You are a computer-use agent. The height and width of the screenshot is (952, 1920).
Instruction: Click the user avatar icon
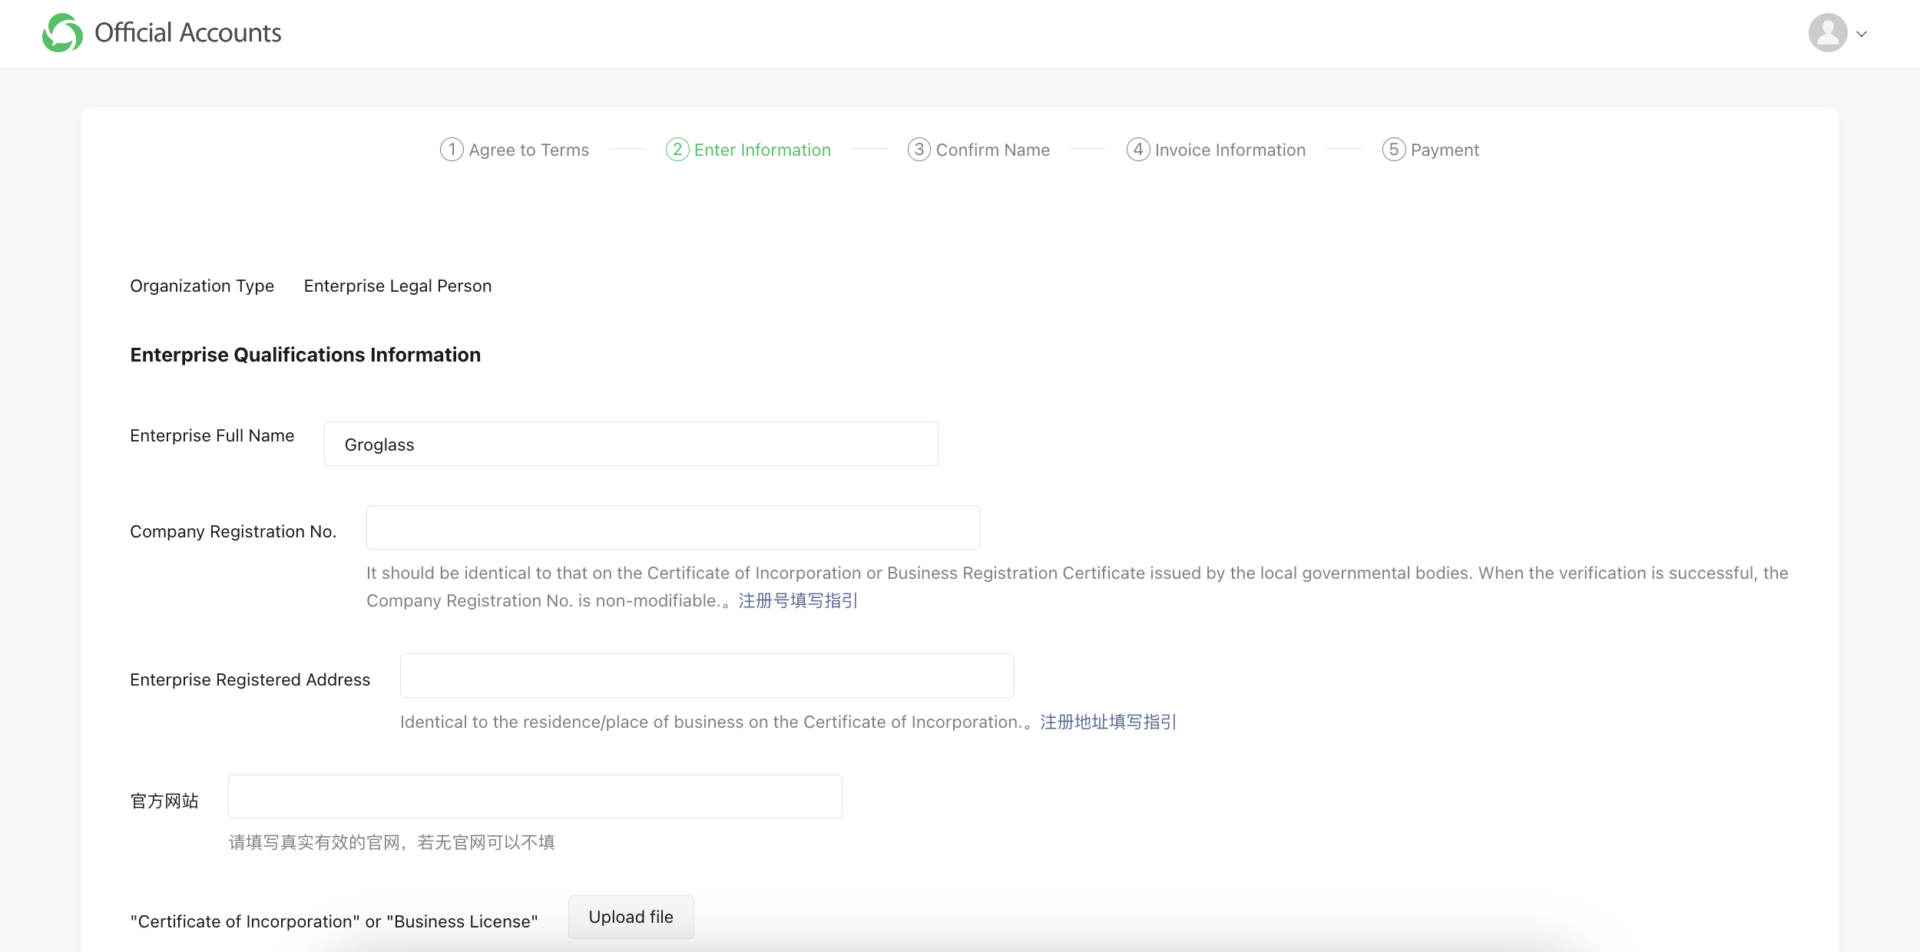point(1826,32)
